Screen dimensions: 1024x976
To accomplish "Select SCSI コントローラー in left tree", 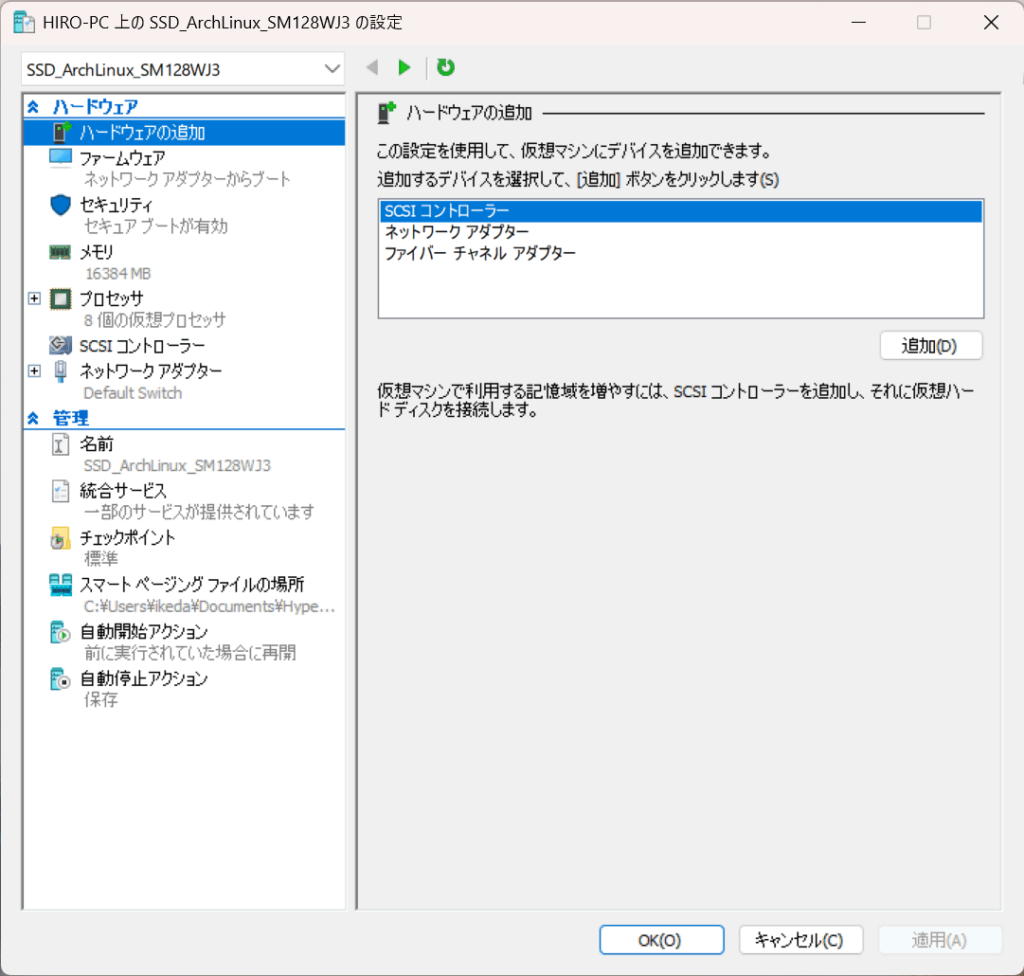I will click(x=142, y=345).
